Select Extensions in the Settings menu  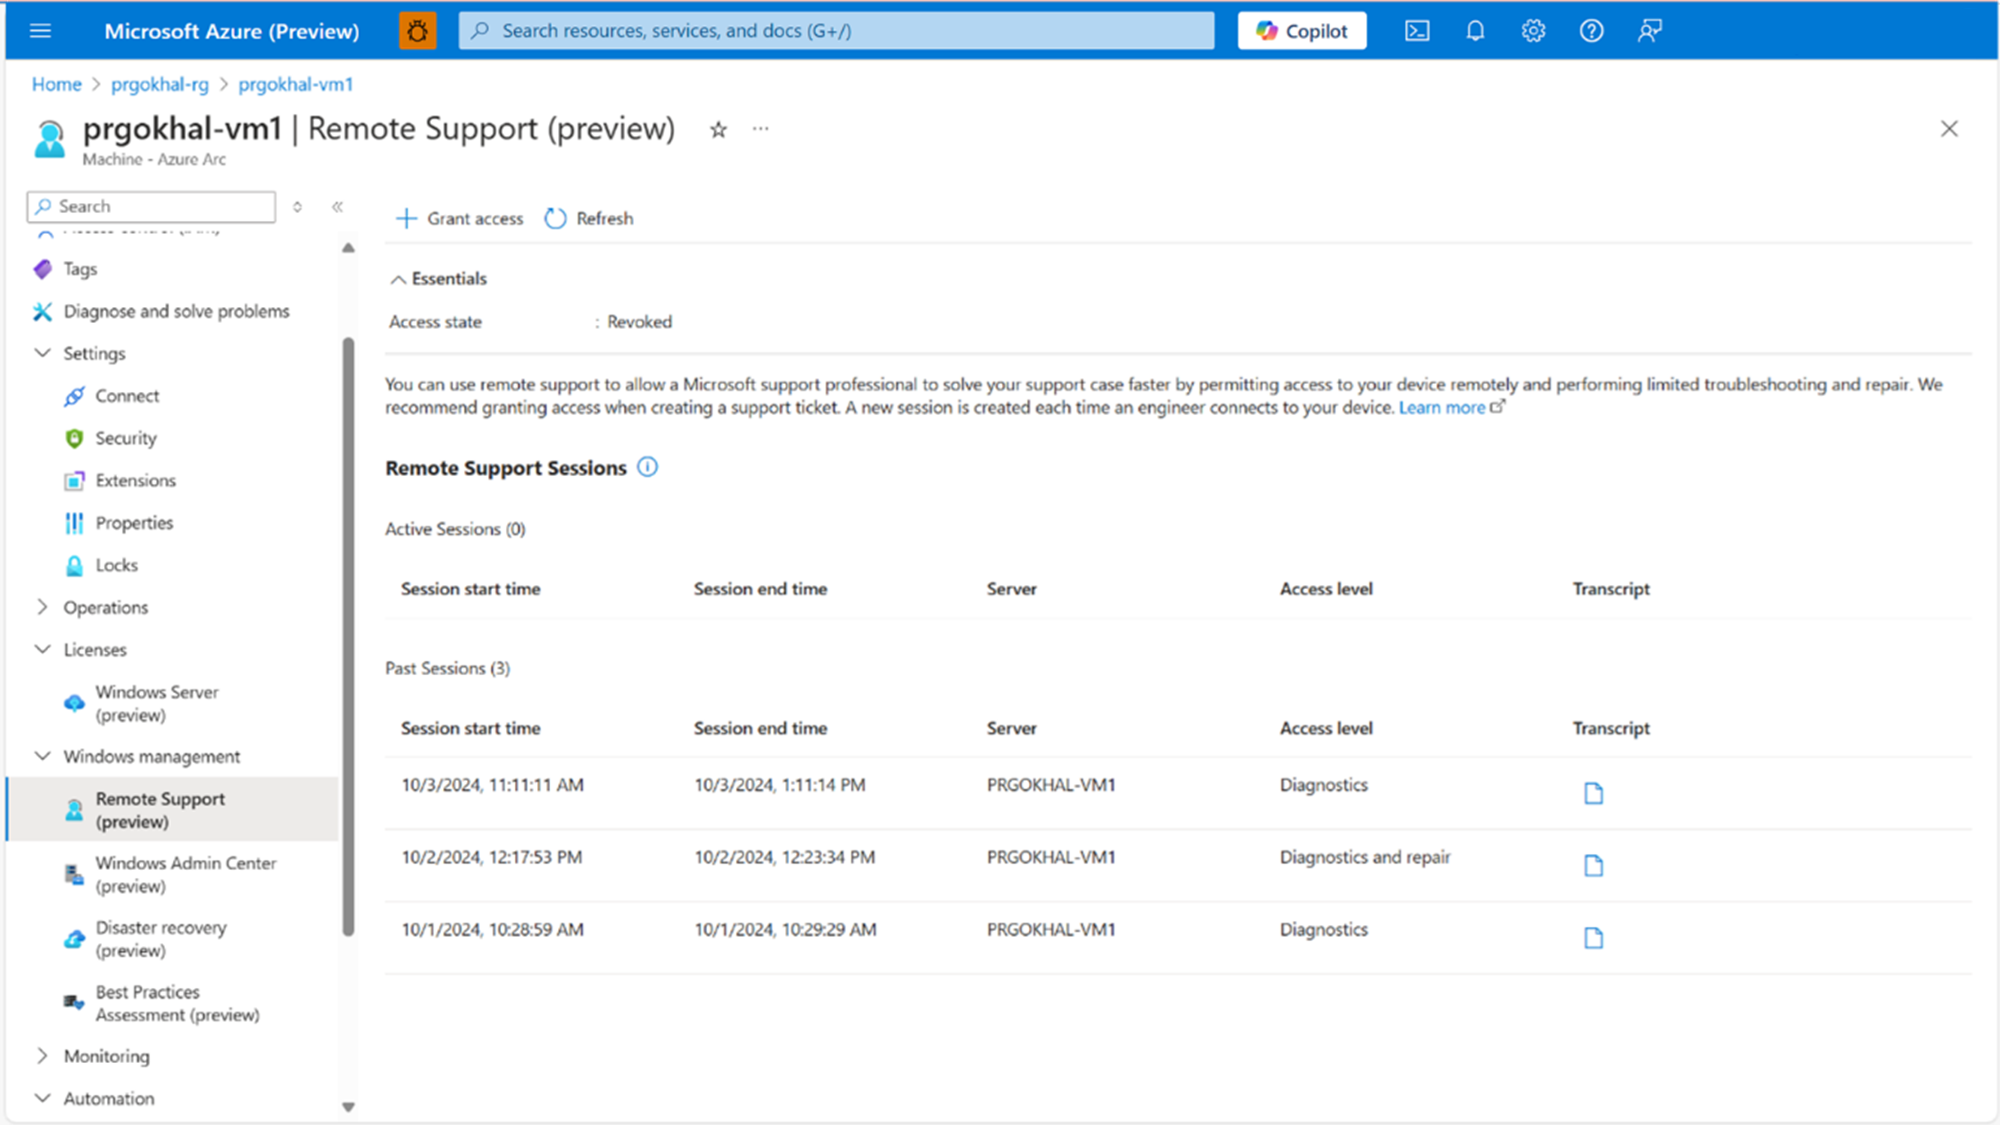[x=135, y=480]
